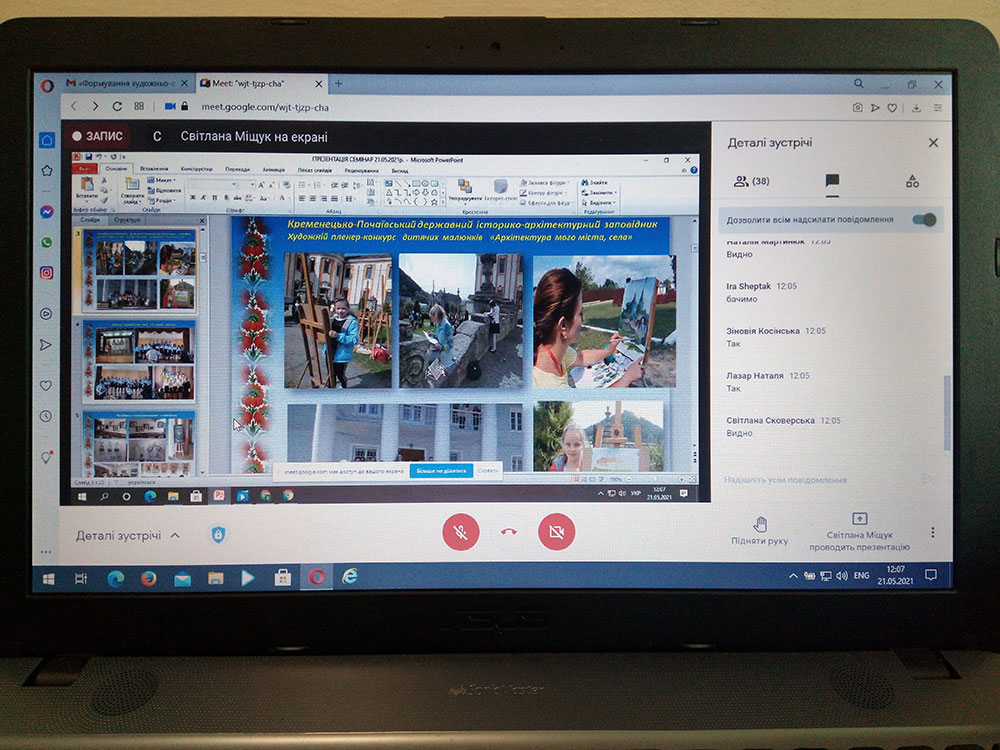Close the Gmail browser tab
The width and height of the screenshot is (1000, 750).
(184, 84)
